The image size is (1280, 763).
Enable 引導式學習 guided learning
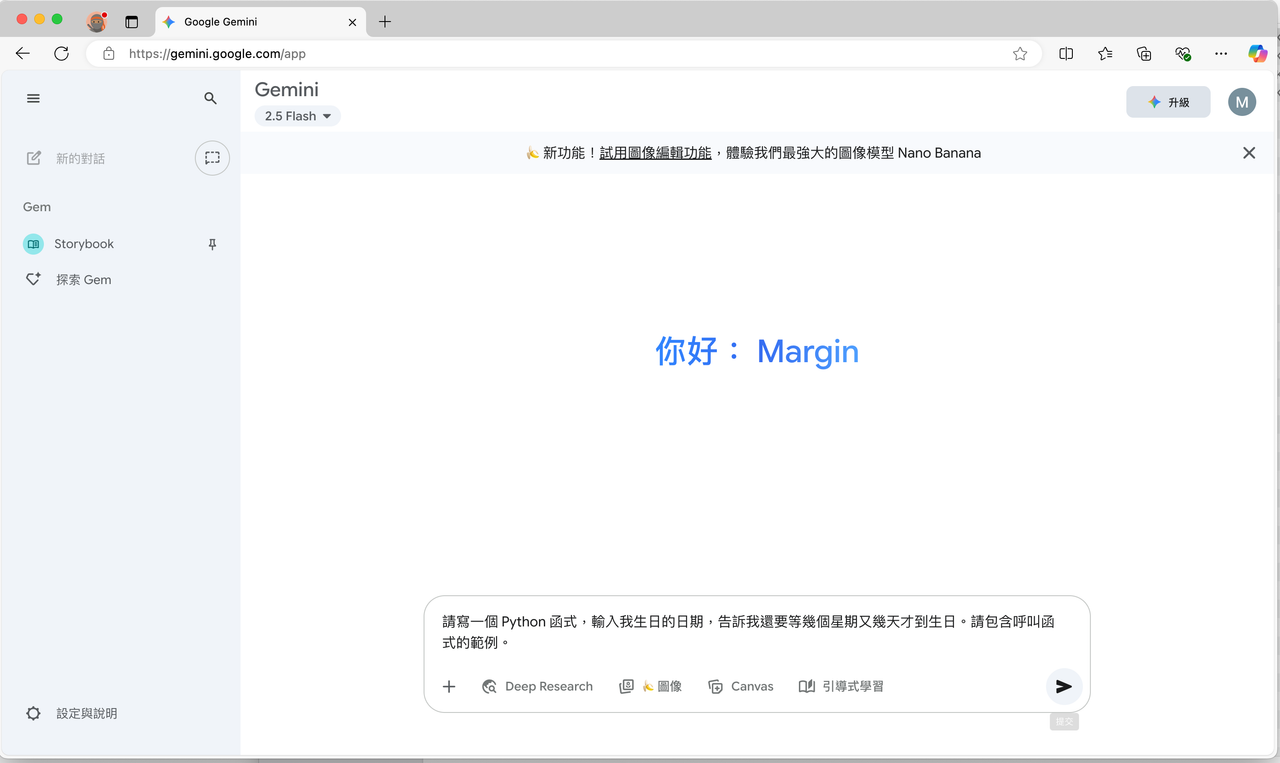click(x=841, y=686)
